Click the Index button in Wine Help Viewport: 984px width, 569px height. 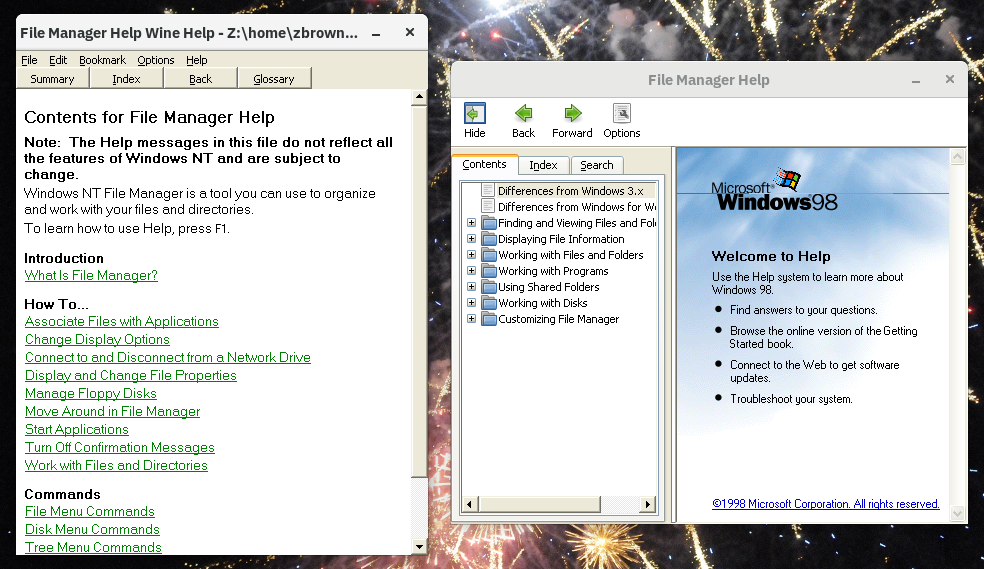point(127,79)
